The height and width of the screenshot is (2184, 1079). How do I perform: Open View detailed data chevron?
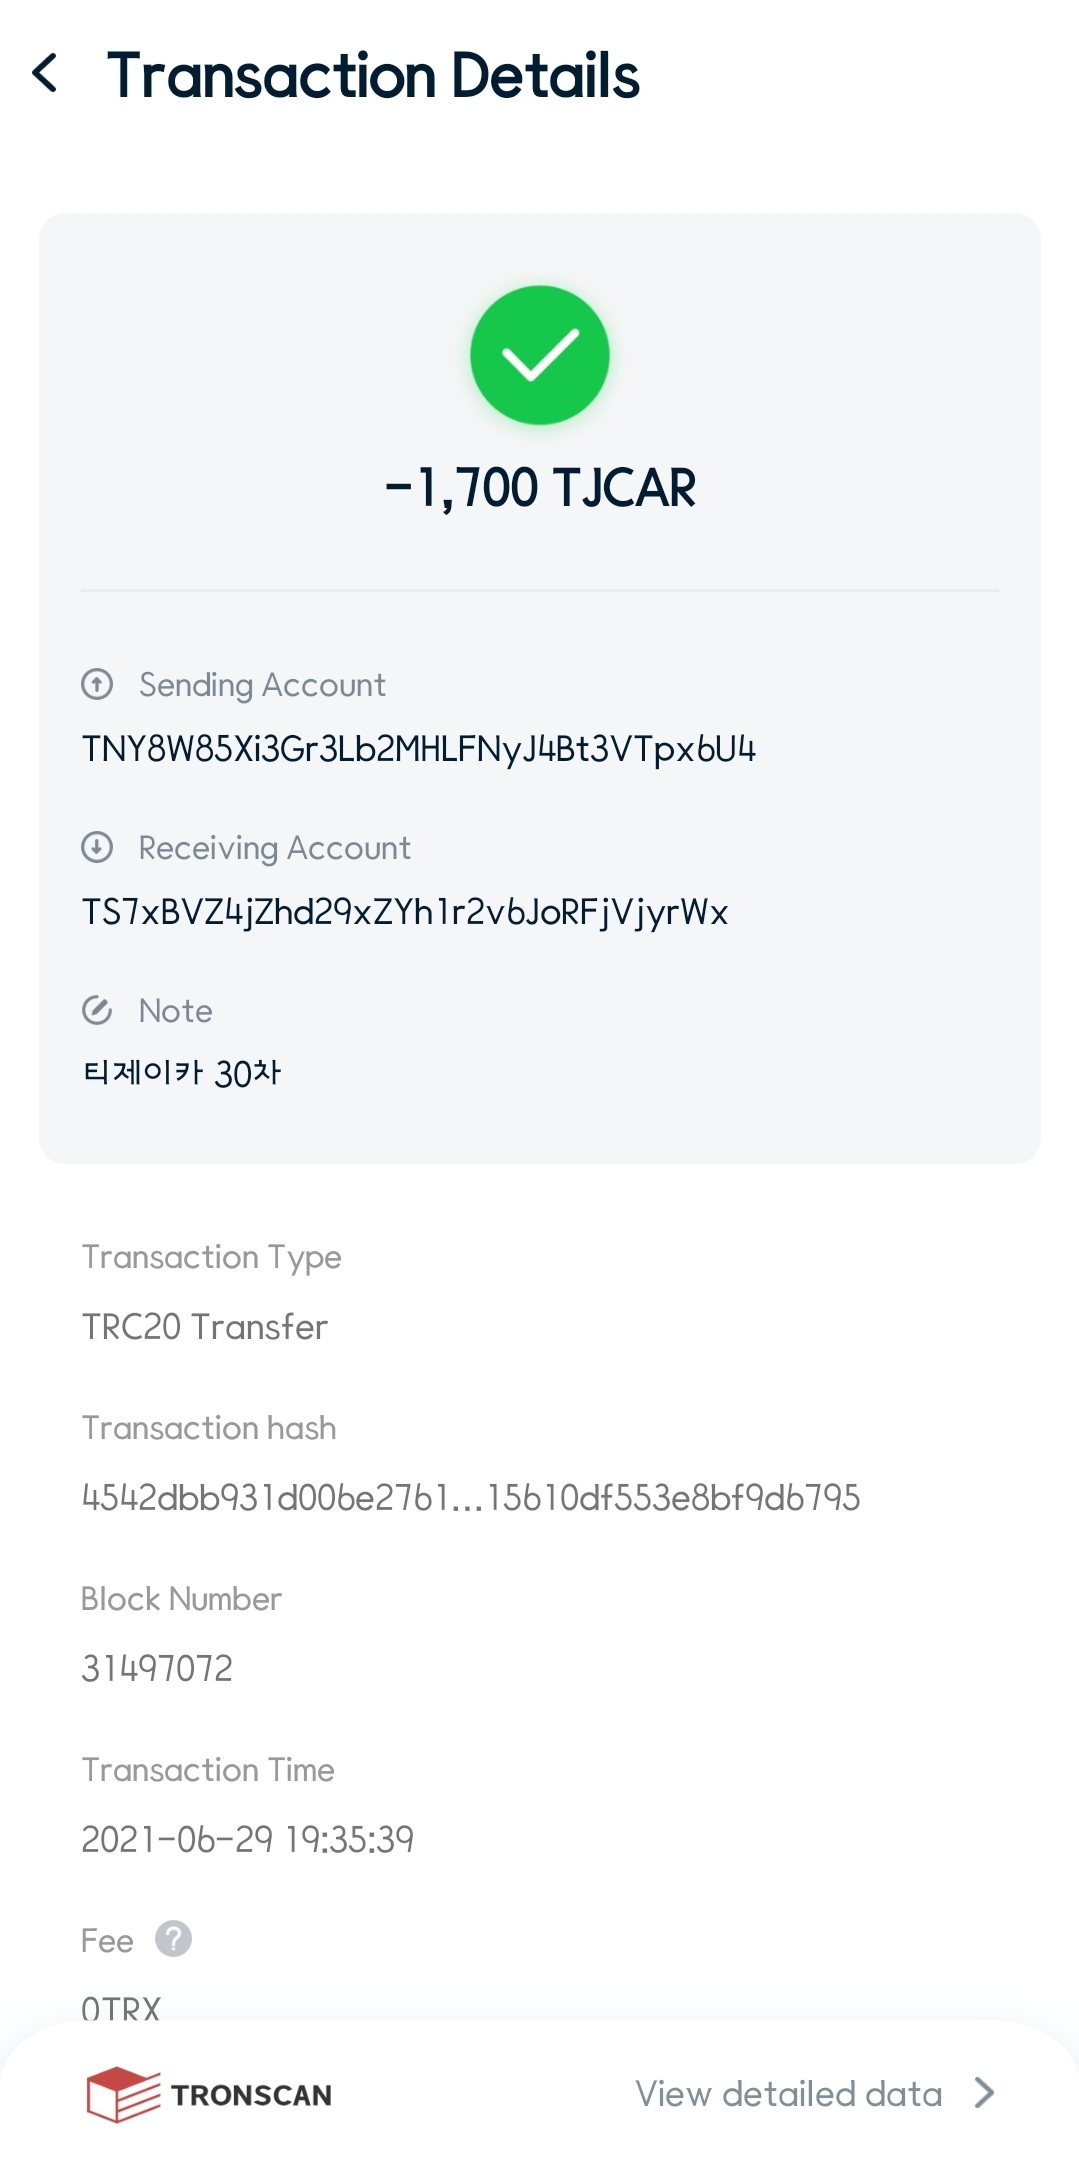985,2093
